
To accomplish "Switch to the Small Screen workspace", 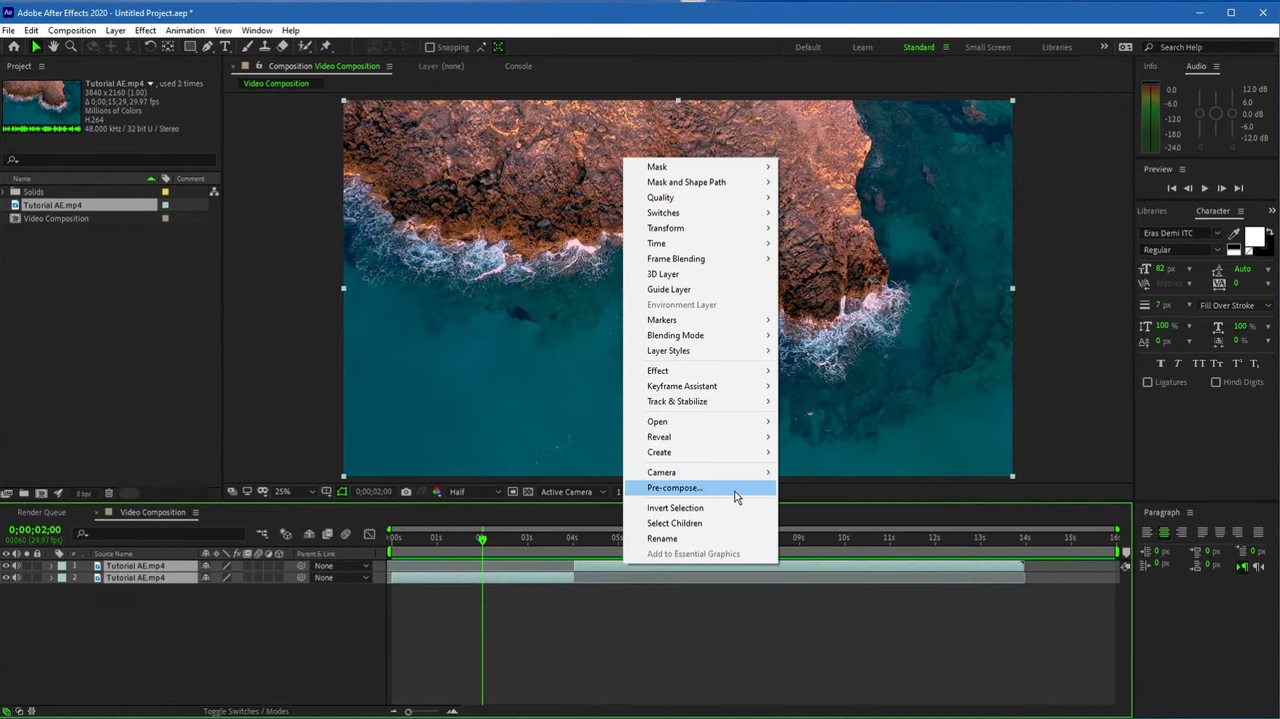I will pyautogui.click(x=987, y=47).
